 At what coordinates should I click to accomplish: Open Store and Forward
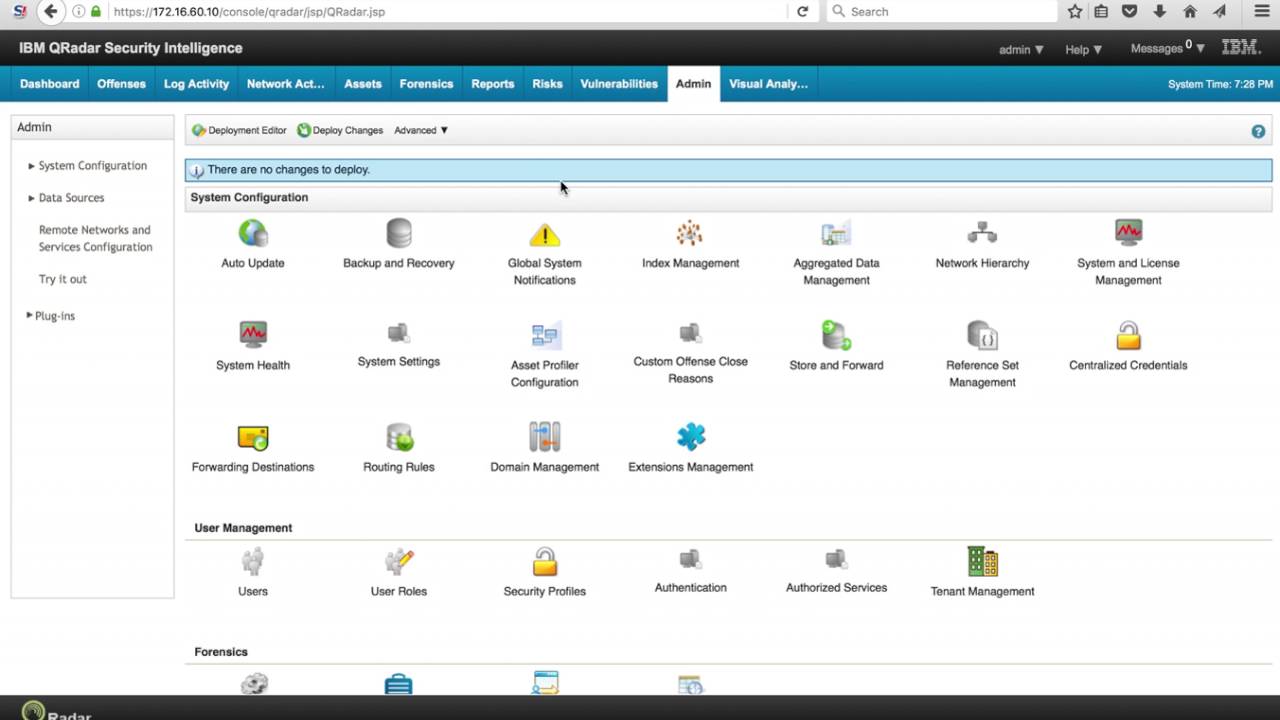point(836,347)
